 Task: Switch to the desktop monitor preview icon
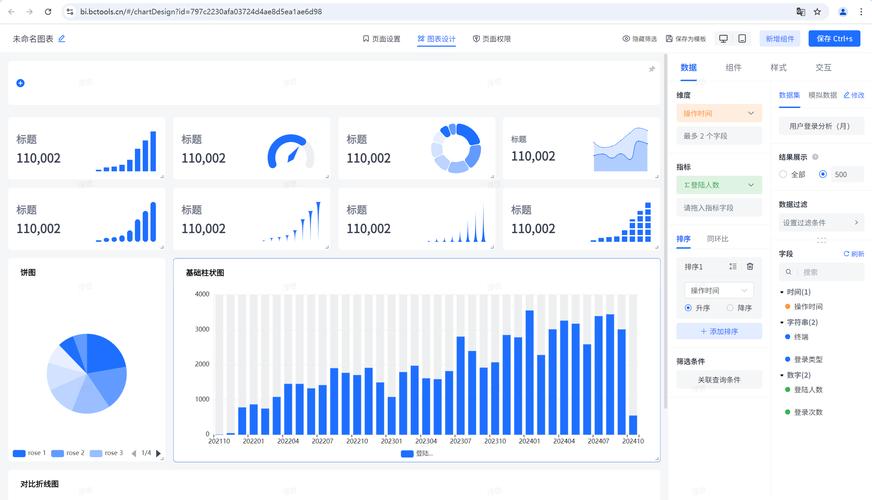tap(723, 38)
